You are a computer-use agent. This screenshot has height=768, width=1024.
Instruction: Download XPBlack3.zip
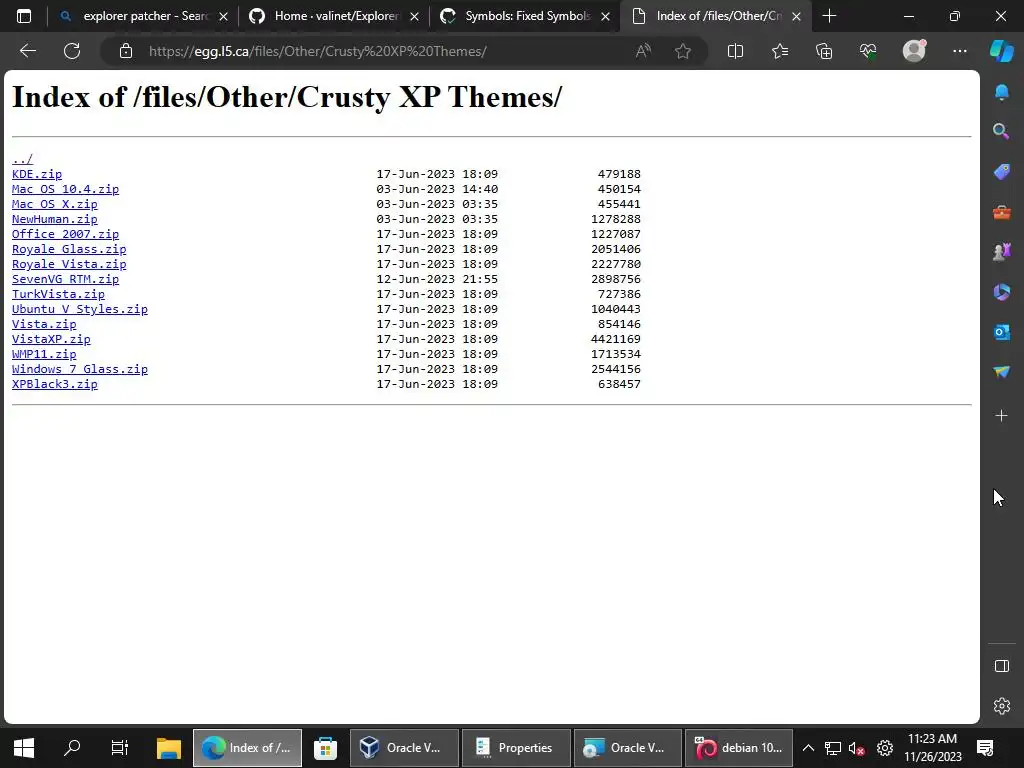tap(54, 384)
